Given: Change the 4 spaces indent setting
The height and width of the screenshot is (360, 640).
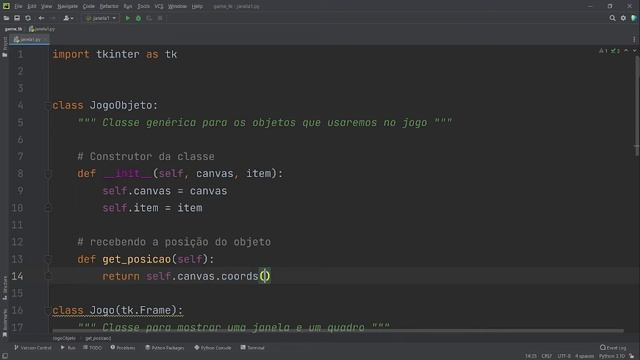Looking at the screenshot, I should point(584,356).
